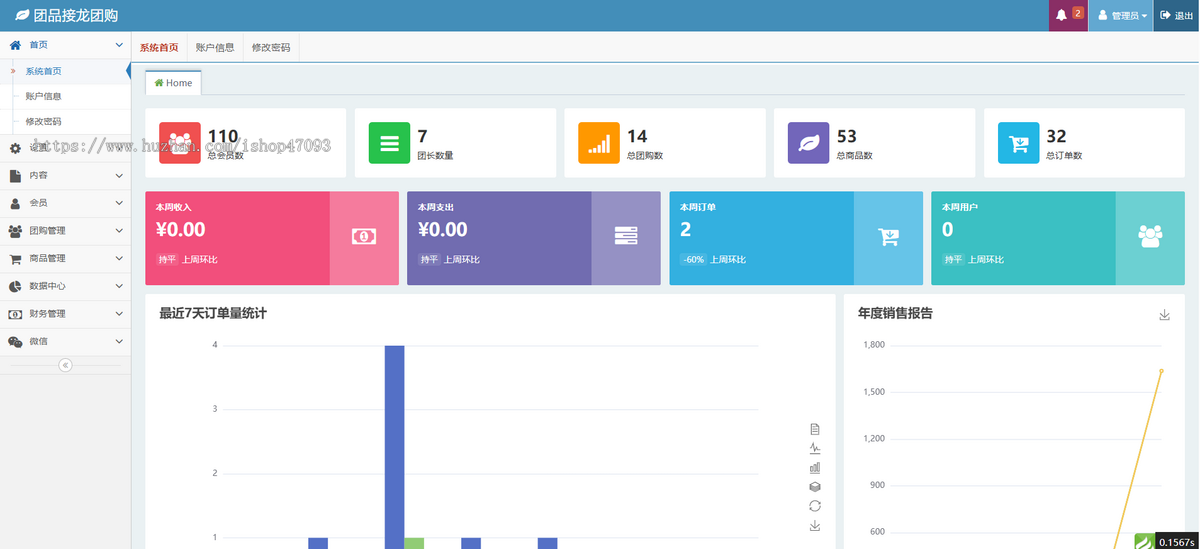Expand the 商品管理 menu chevron

point(119,259)
